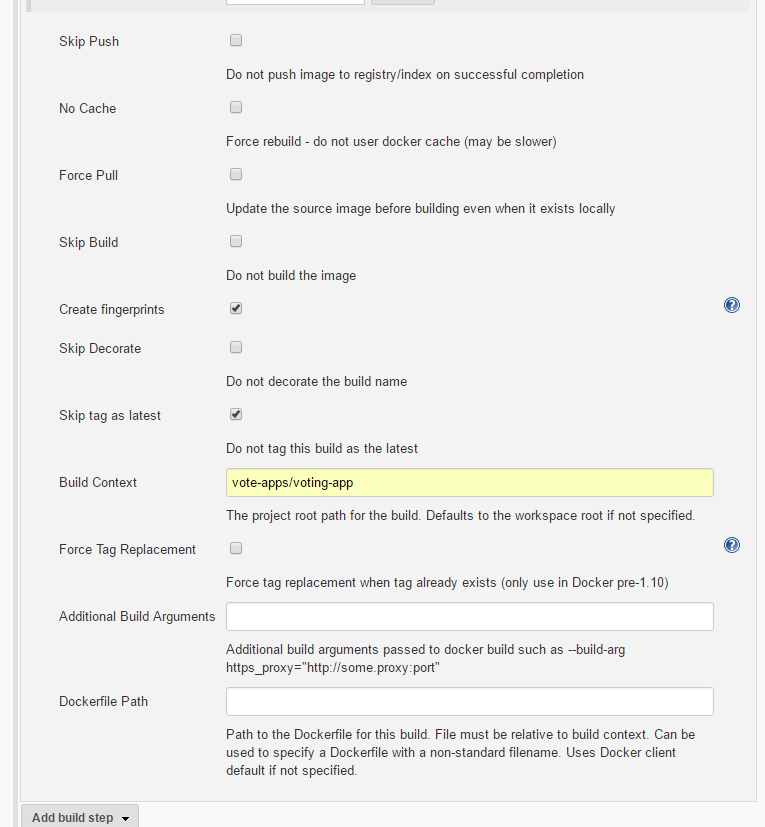Tick the Force Pull checkbox

pos(236,174)
